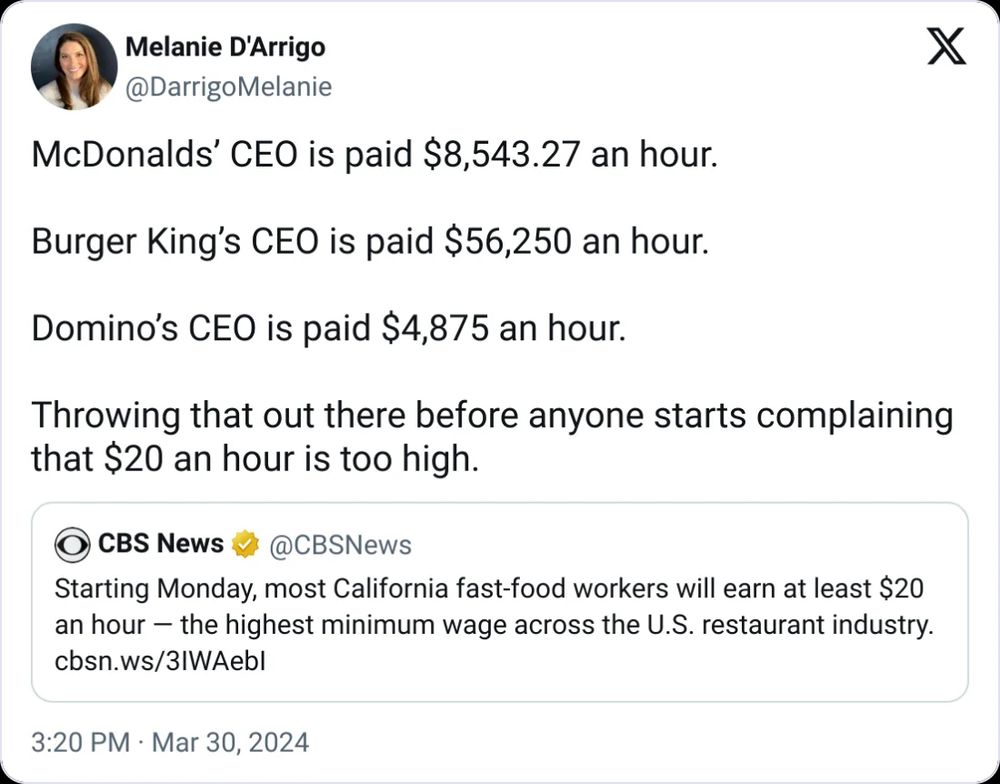The height and width of the screenshot is (784, 1000).
Task: Click the 'Throwing that out there' paragraph
Action: pyautogui.click(x=492, y=437)
